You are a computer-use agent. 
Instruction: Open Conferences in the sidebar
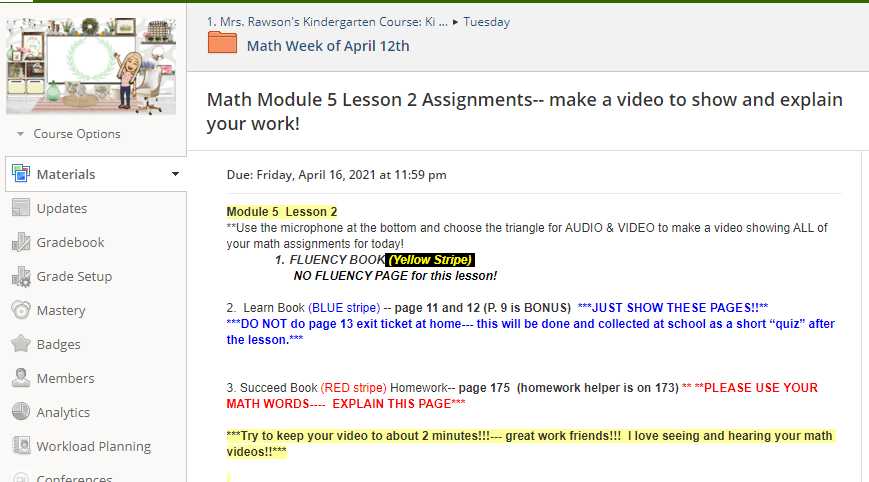tap(74, 478)
